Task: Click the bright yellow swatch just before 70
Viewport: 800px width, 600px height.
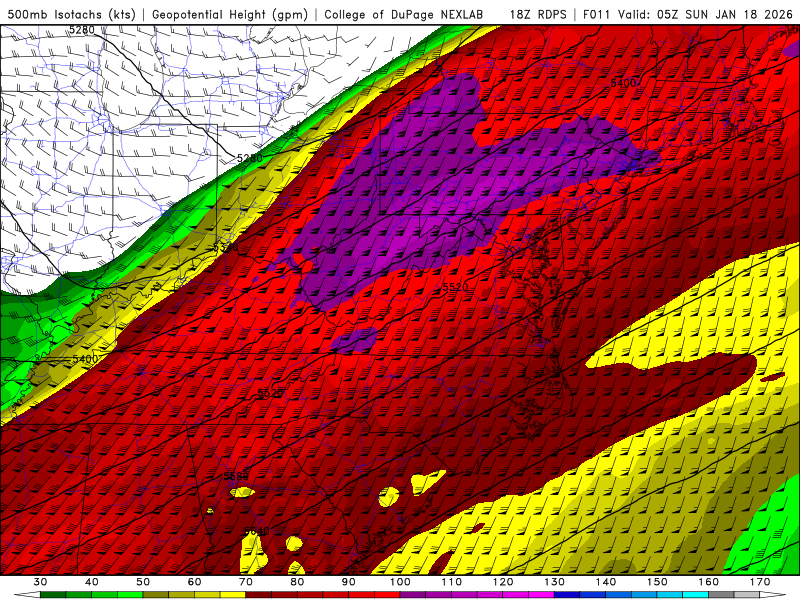Action: 233,595
